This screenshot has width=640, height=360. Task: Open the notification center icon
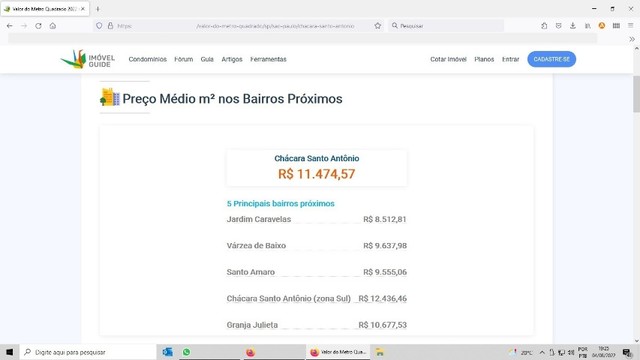point(627,352)
